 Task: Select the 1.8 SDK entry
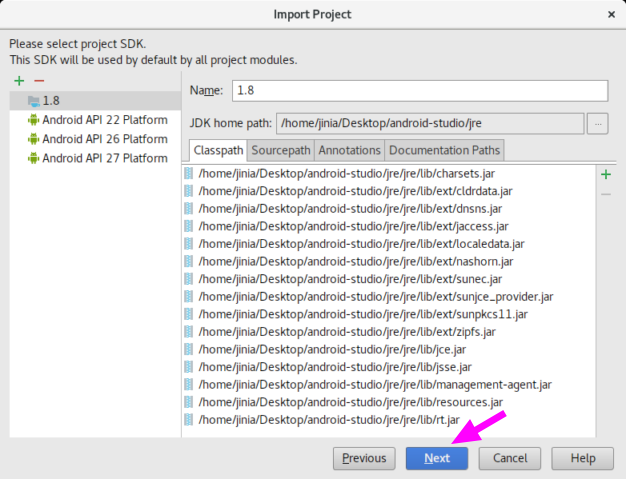[x=95, y=101]
